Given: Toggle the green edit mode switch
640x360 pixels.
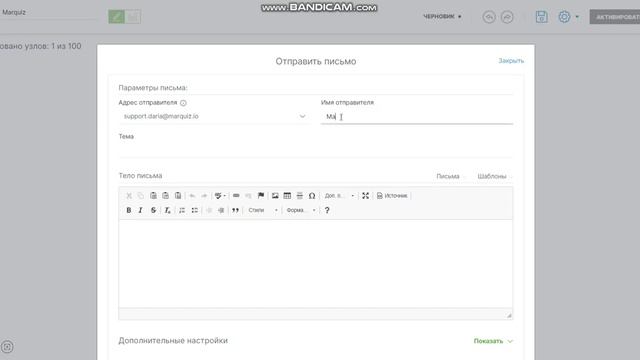Looking at the screenshot, I should click(116, 17).
